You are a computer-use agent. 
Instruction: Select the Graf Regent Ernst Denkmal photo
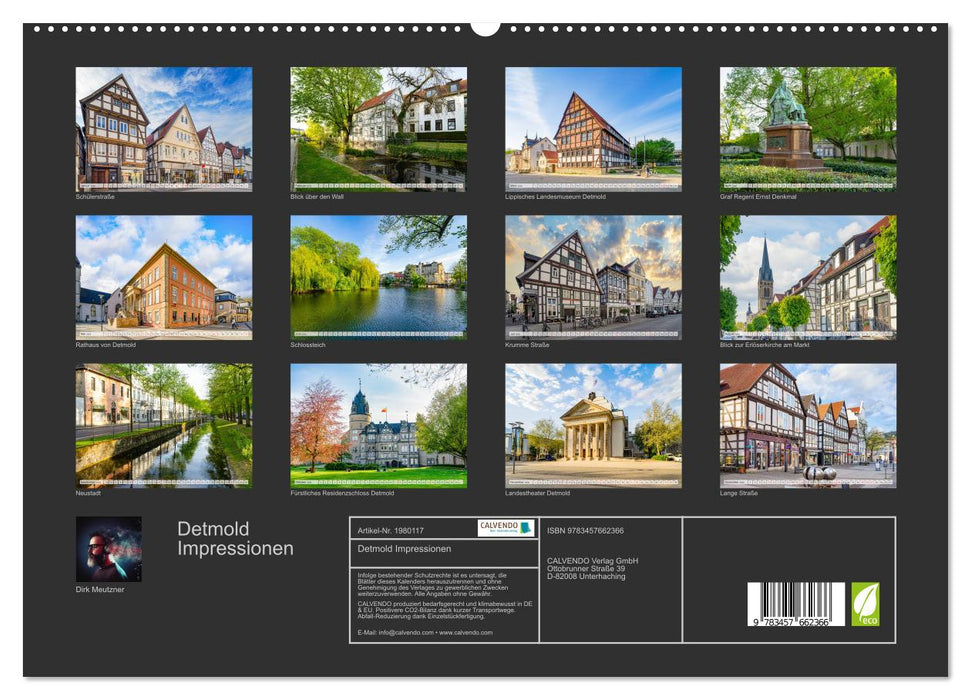808,128
